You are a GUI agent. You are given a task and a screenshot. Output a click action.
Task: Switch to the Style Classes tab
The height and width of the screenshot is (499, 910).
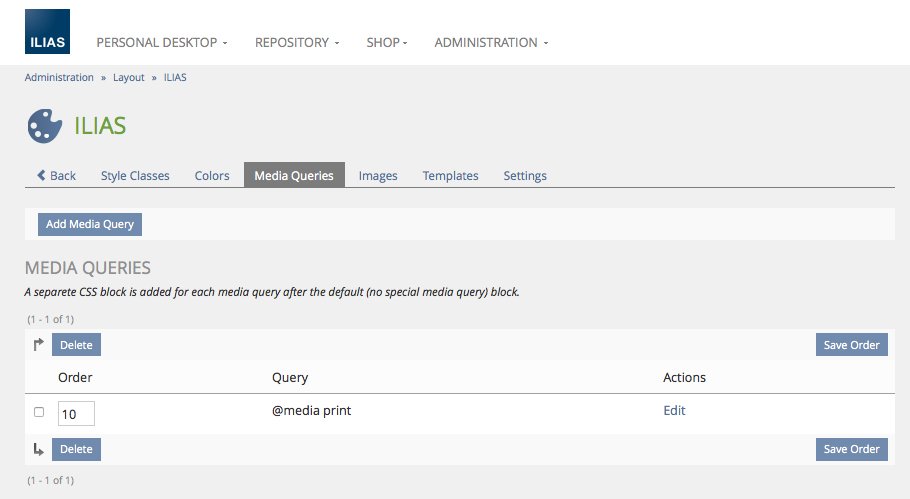pyautogui.click(x=135, y=176)
